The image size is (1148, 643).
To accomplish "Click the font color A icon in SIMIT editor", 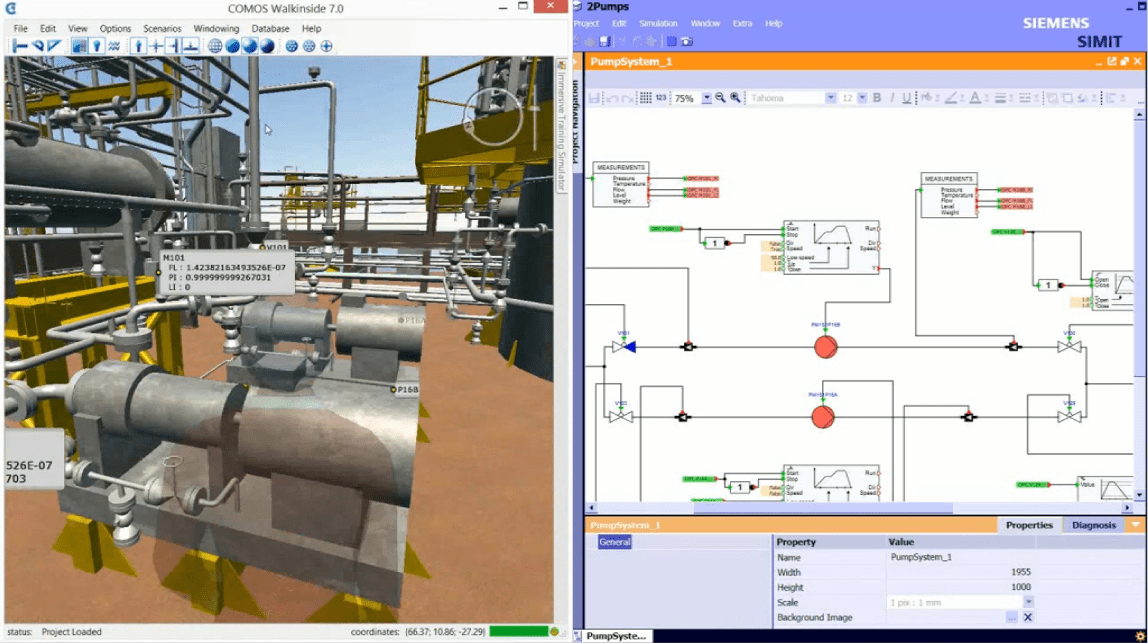I will pyautogui.click(x=975, y=100).
